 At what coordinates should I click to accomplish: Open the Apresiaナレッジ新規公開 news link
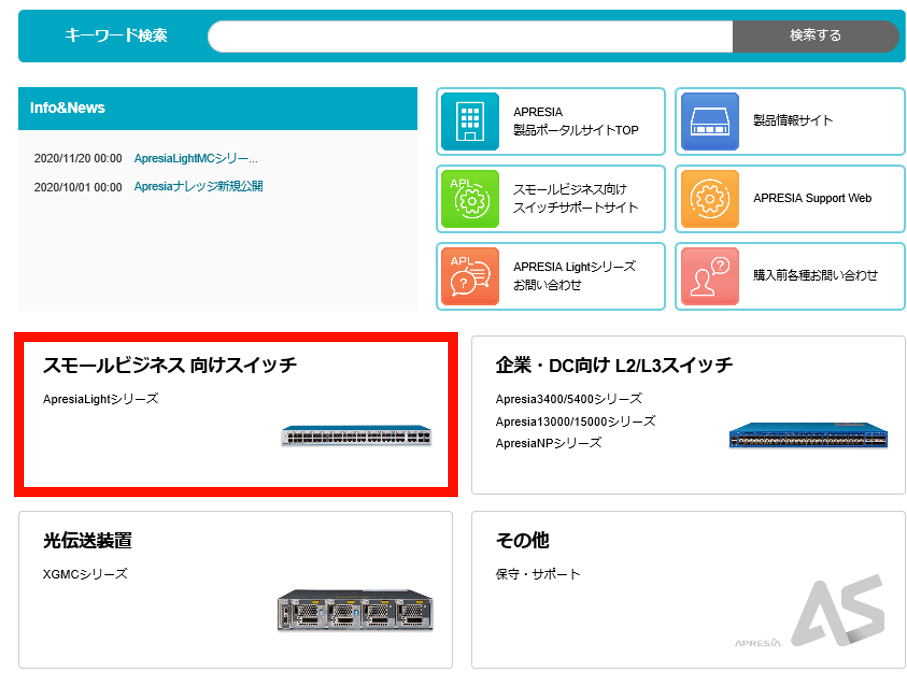point(198,186)
